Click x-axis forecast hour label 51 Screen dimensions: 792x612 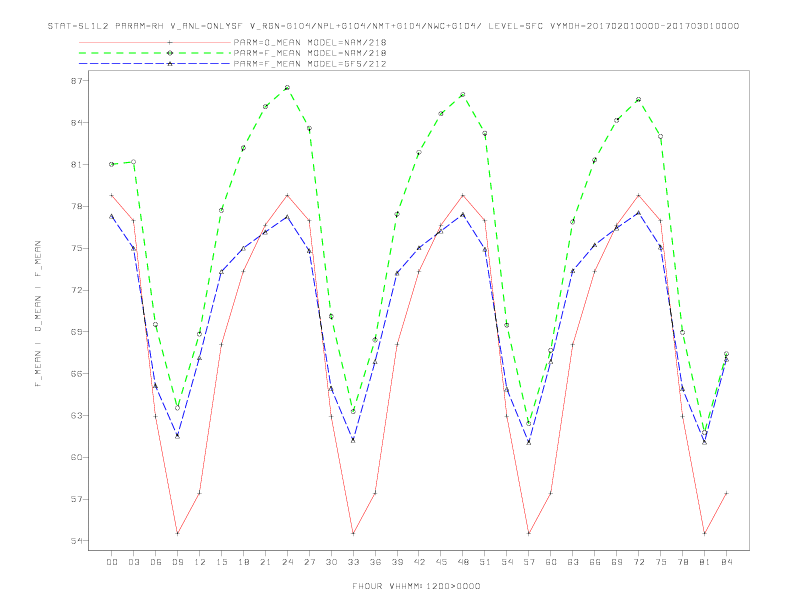coord(485,562)
